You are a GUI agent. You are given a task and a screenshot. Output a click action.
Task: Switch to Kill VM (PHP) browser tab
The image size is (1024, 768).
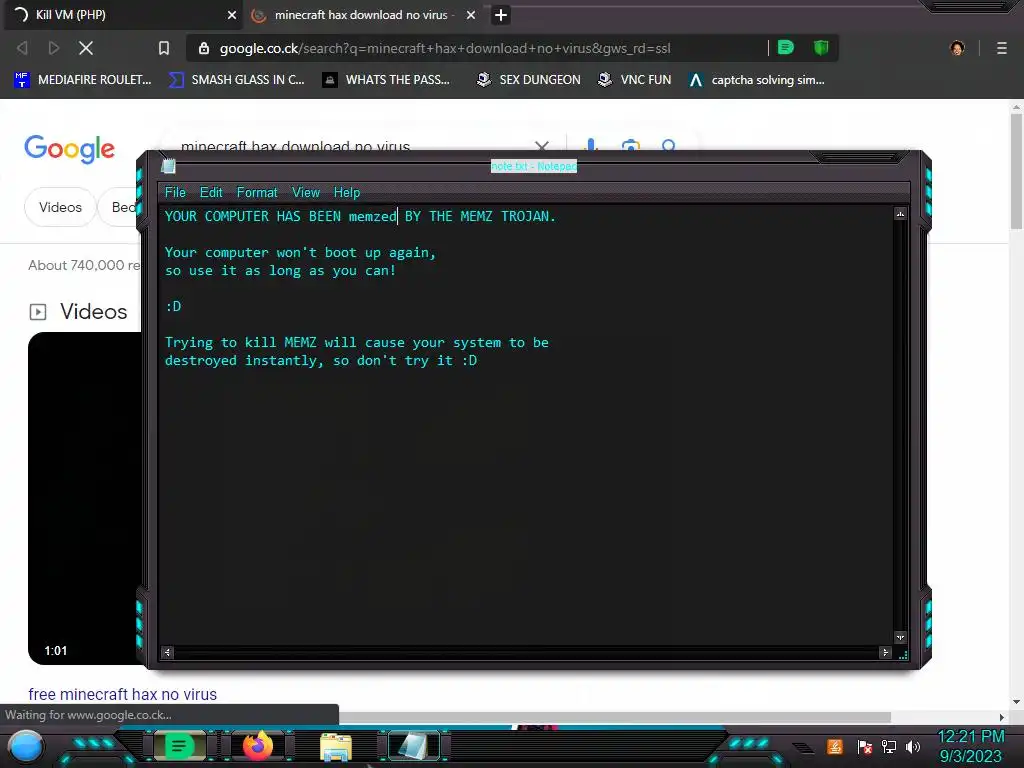(x=123, y=14)
